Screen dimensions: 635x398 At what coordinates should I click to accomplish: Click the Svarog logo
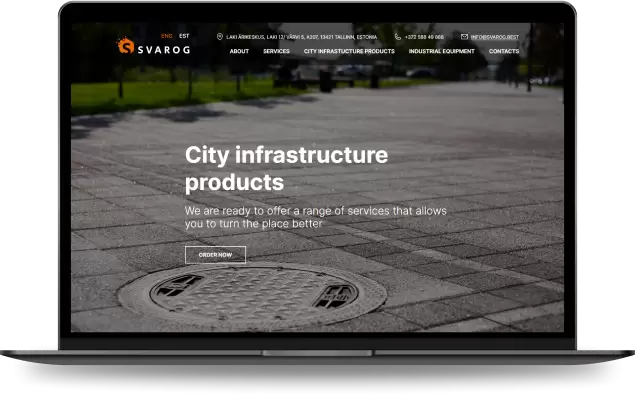[153, 46]
